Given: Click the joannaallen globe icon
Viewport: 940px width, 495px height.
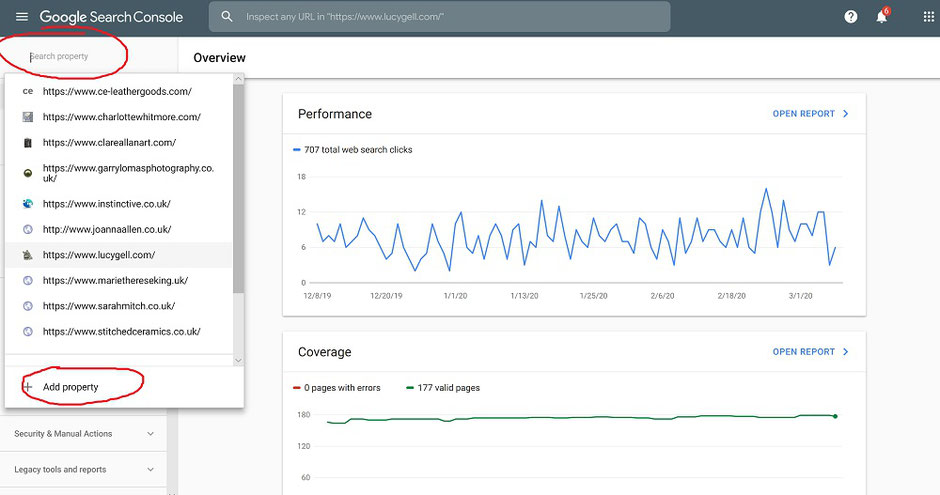Looking at the screenshot, I should [28, 230].
